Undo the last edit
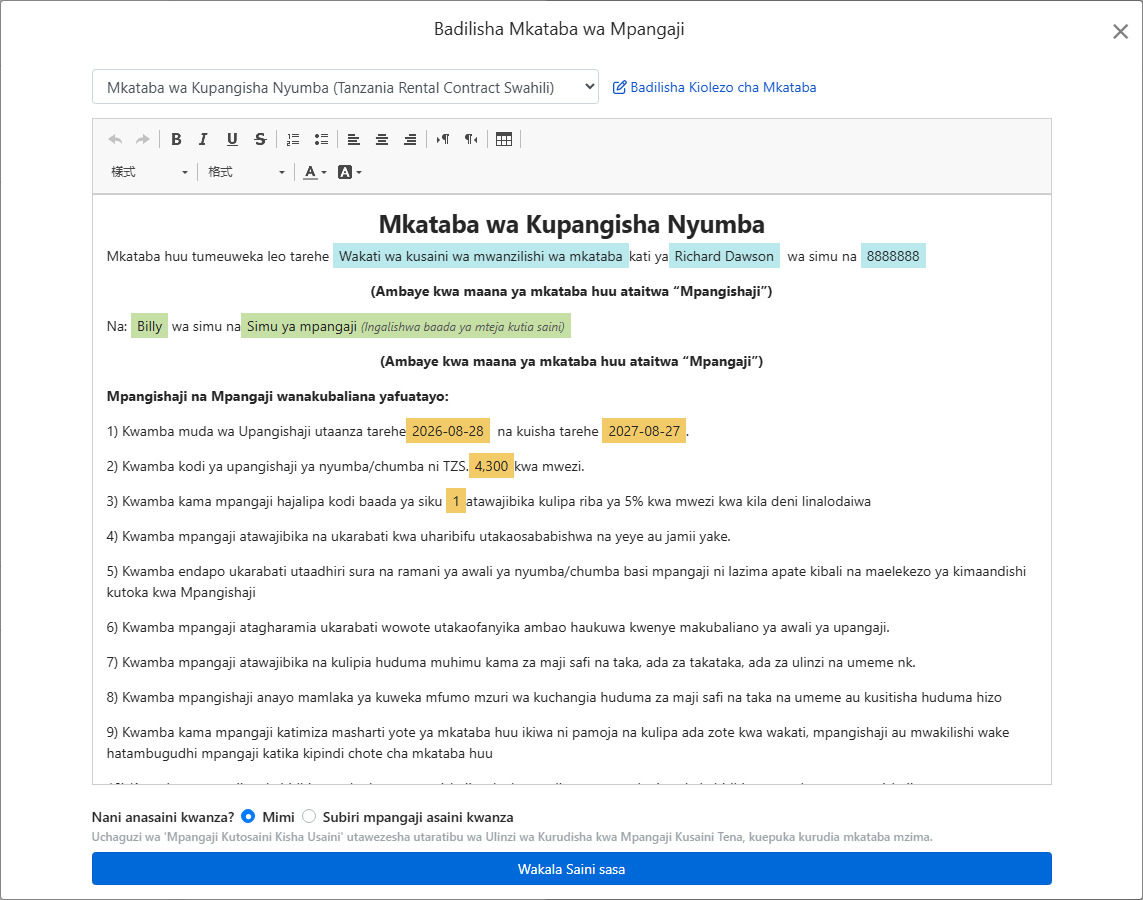The image size is (1143, 900). click(115, 139)
